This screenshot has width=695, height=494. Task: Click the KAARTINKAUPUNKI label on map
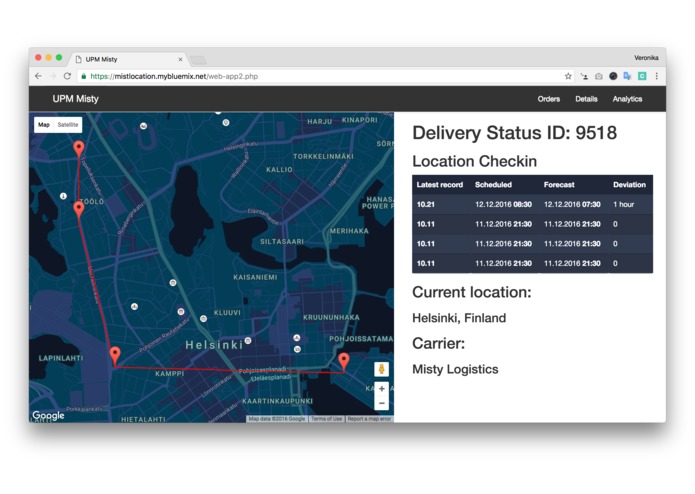click(277, 401)
